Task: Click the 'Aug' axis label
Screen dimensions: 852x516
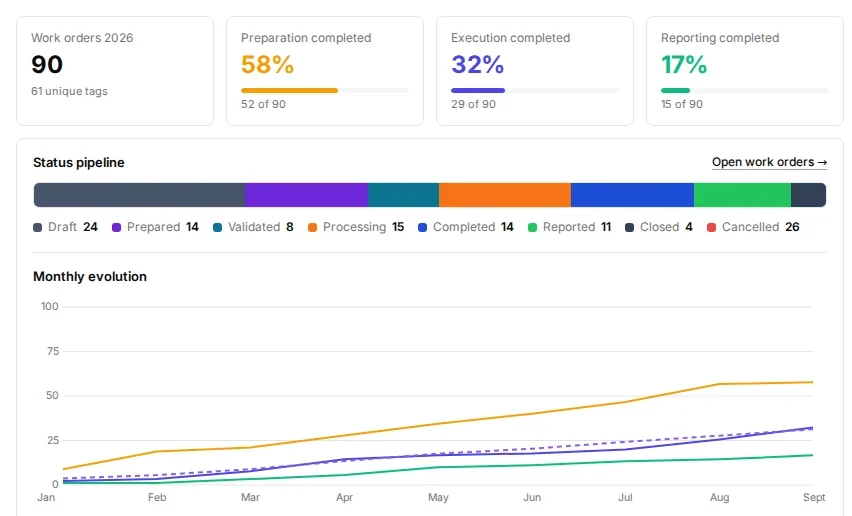Action: click(x=719, y=498)
